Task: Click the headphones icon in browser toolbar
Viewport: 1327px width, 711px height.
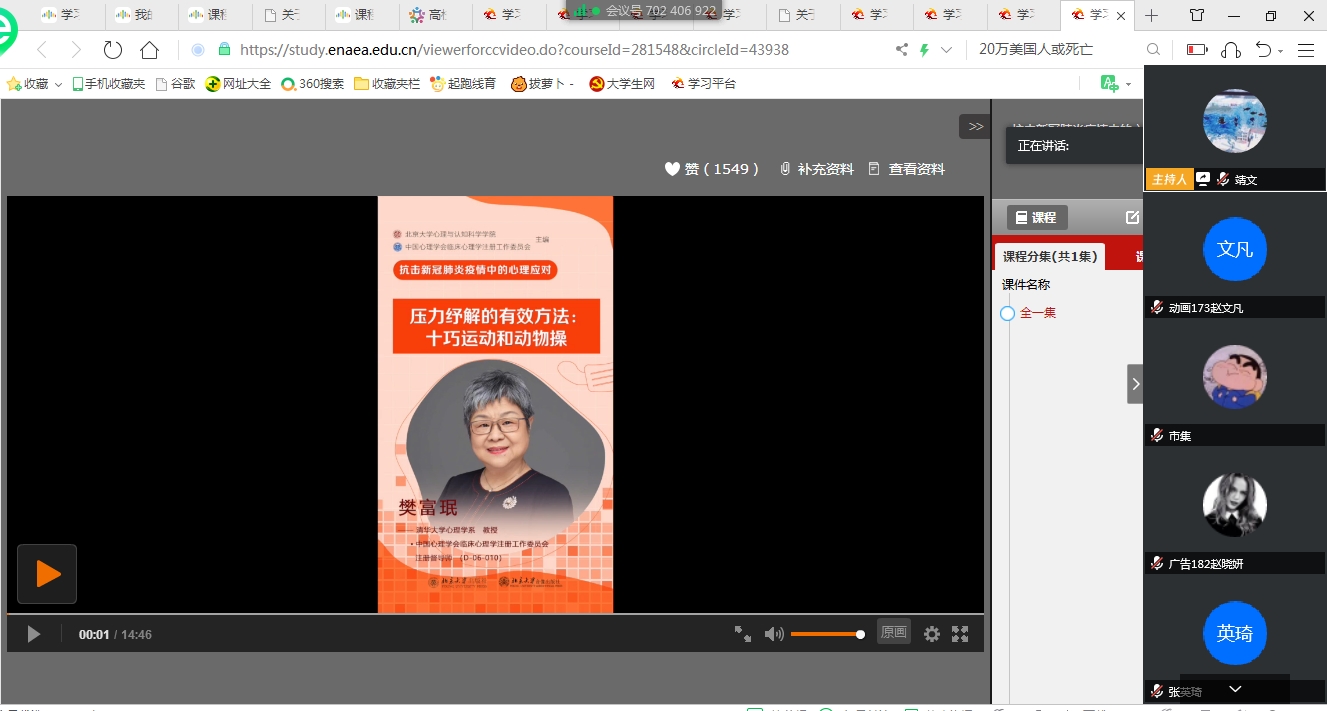Action: coord(1231,50)
